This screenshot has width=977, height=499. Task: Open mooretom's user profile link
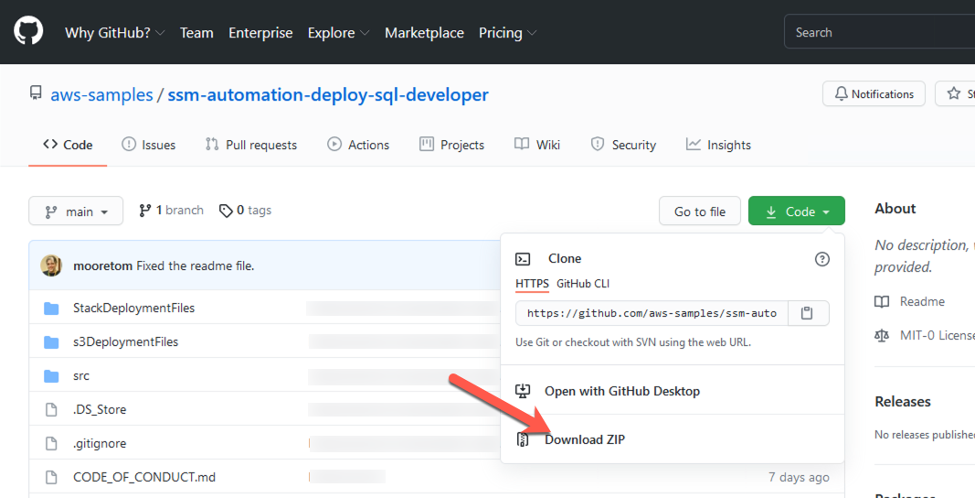(x=103, y=266)
